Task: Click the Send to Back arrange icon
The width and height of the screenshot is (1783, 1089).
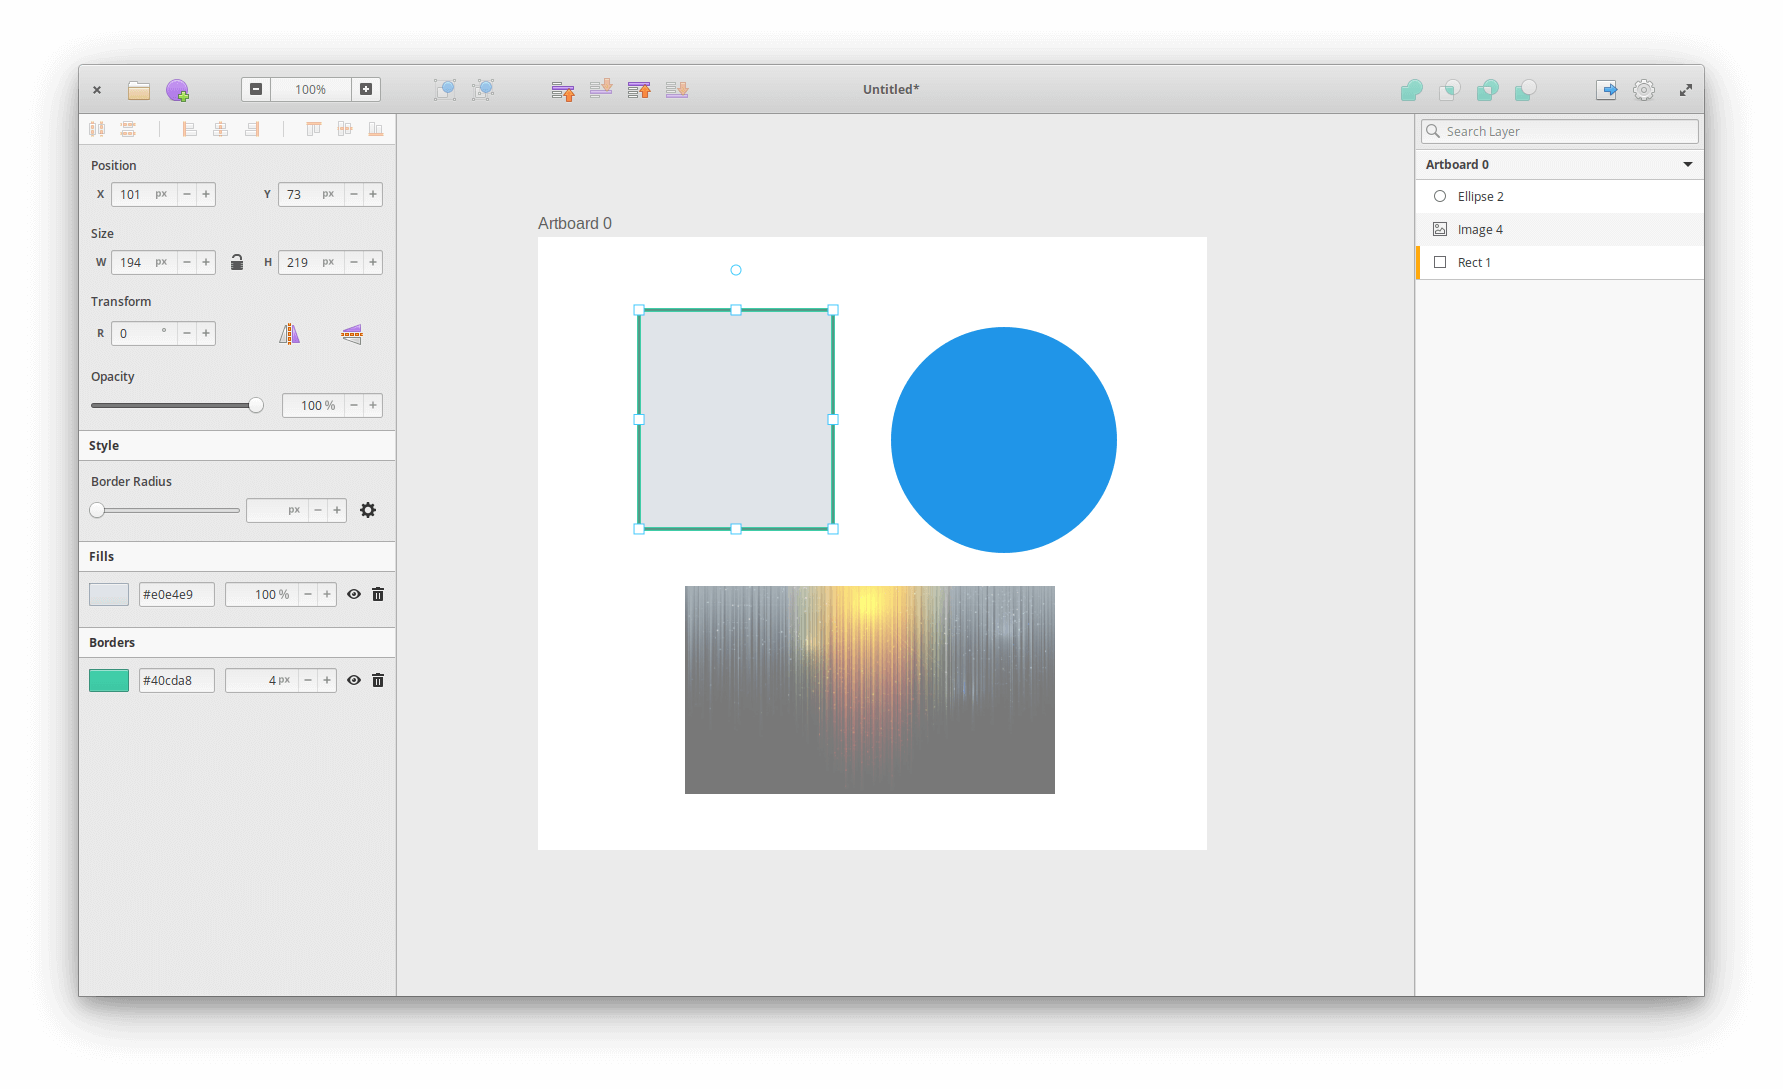Action: 677,90
